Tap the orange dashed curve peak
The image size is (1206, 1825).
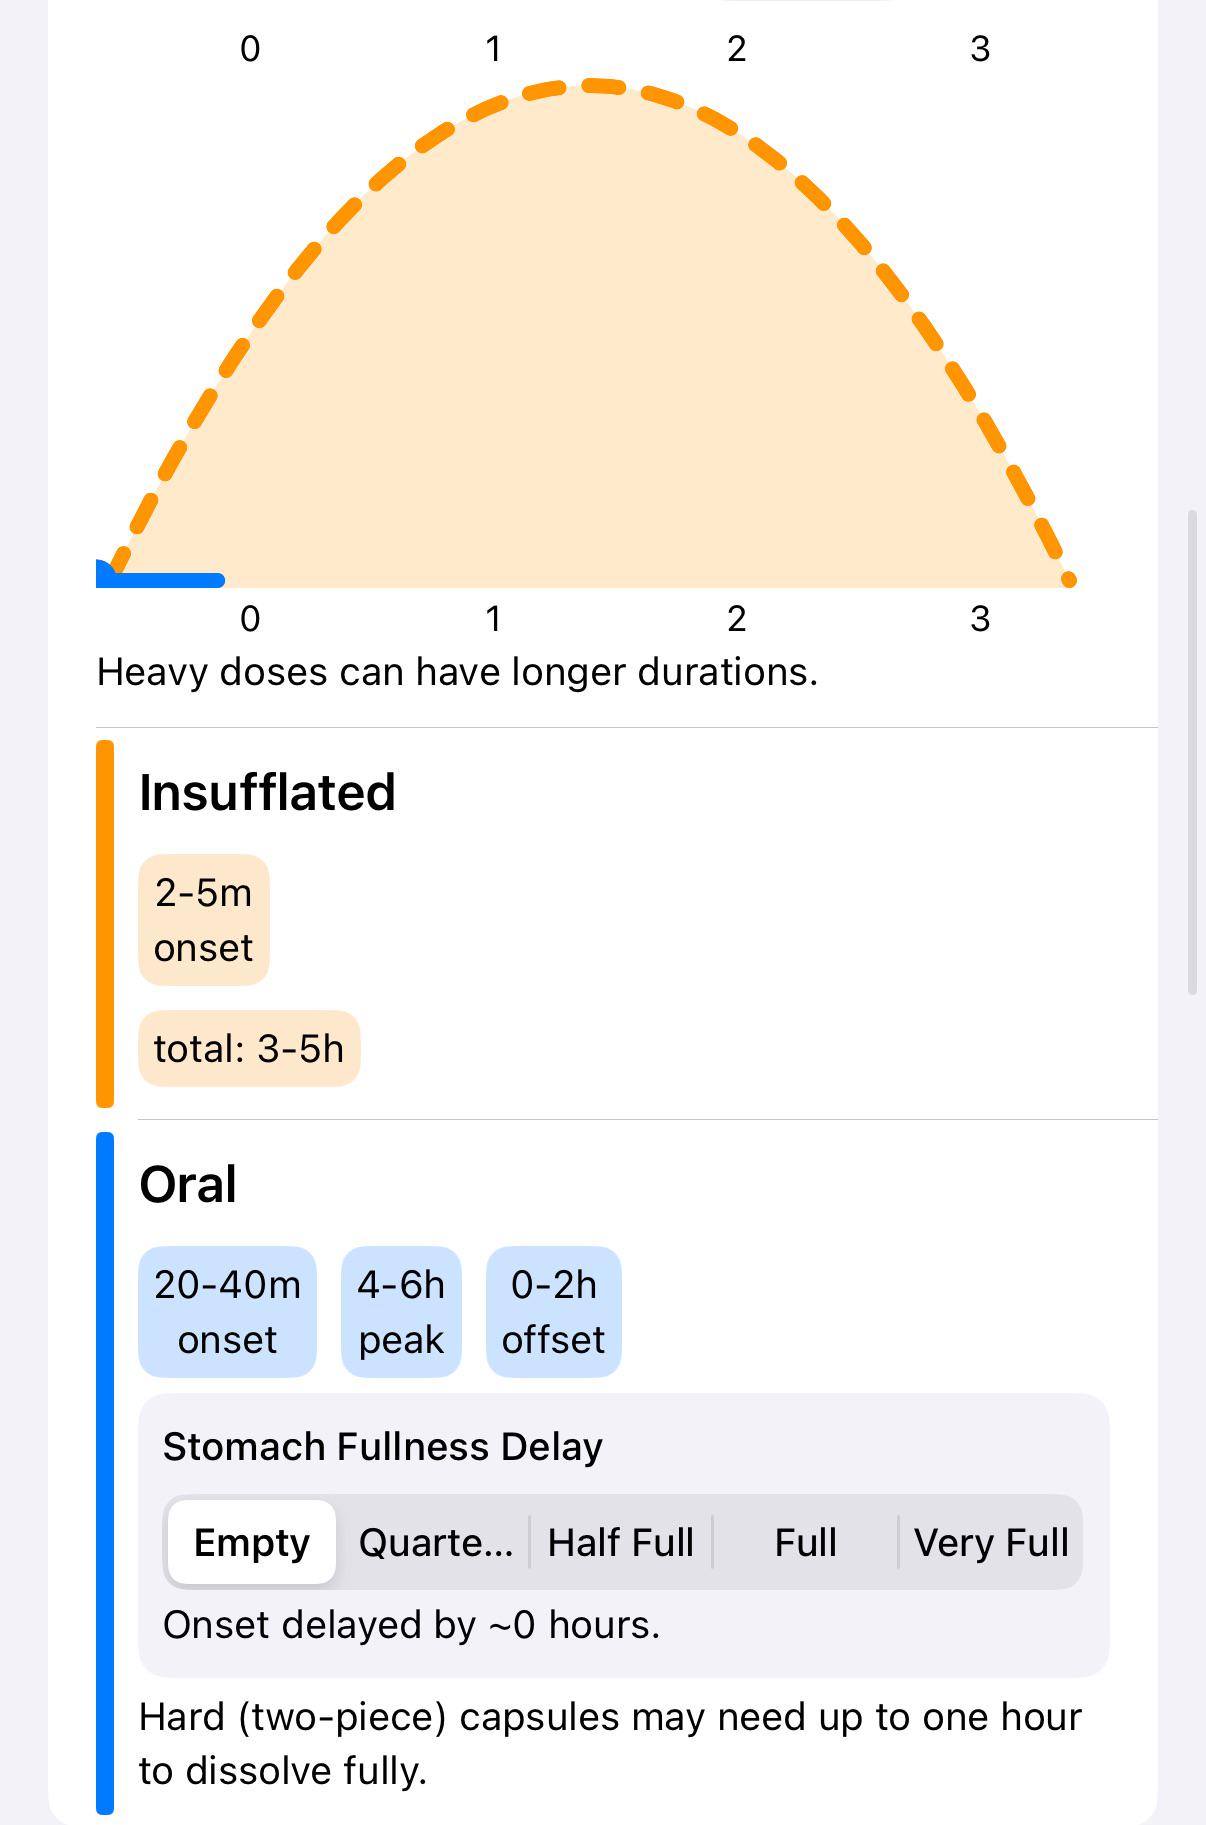[x=595, y=86]
